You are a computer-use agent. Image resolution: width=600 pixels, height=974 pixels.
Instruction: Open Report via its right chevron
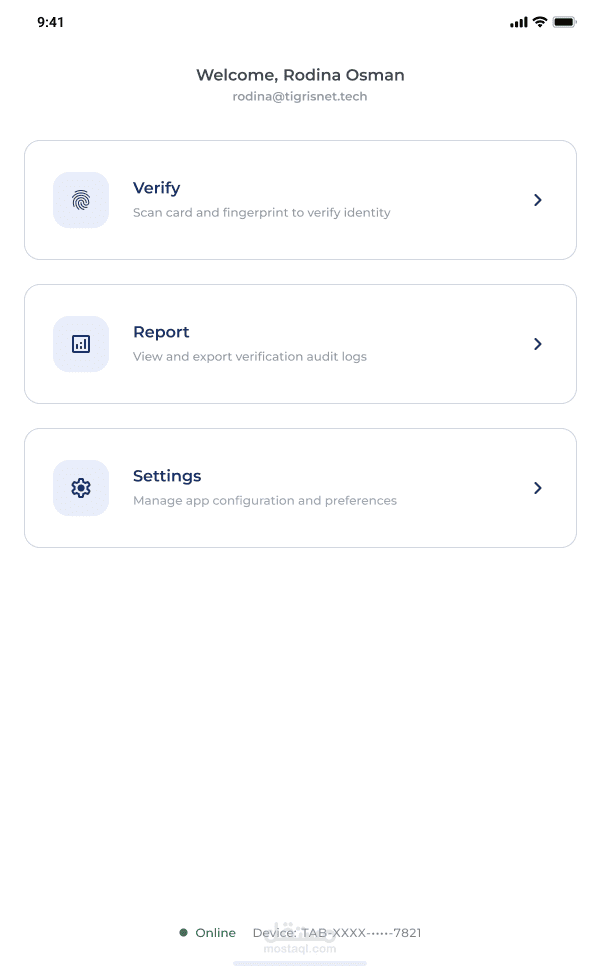point(538,344)
